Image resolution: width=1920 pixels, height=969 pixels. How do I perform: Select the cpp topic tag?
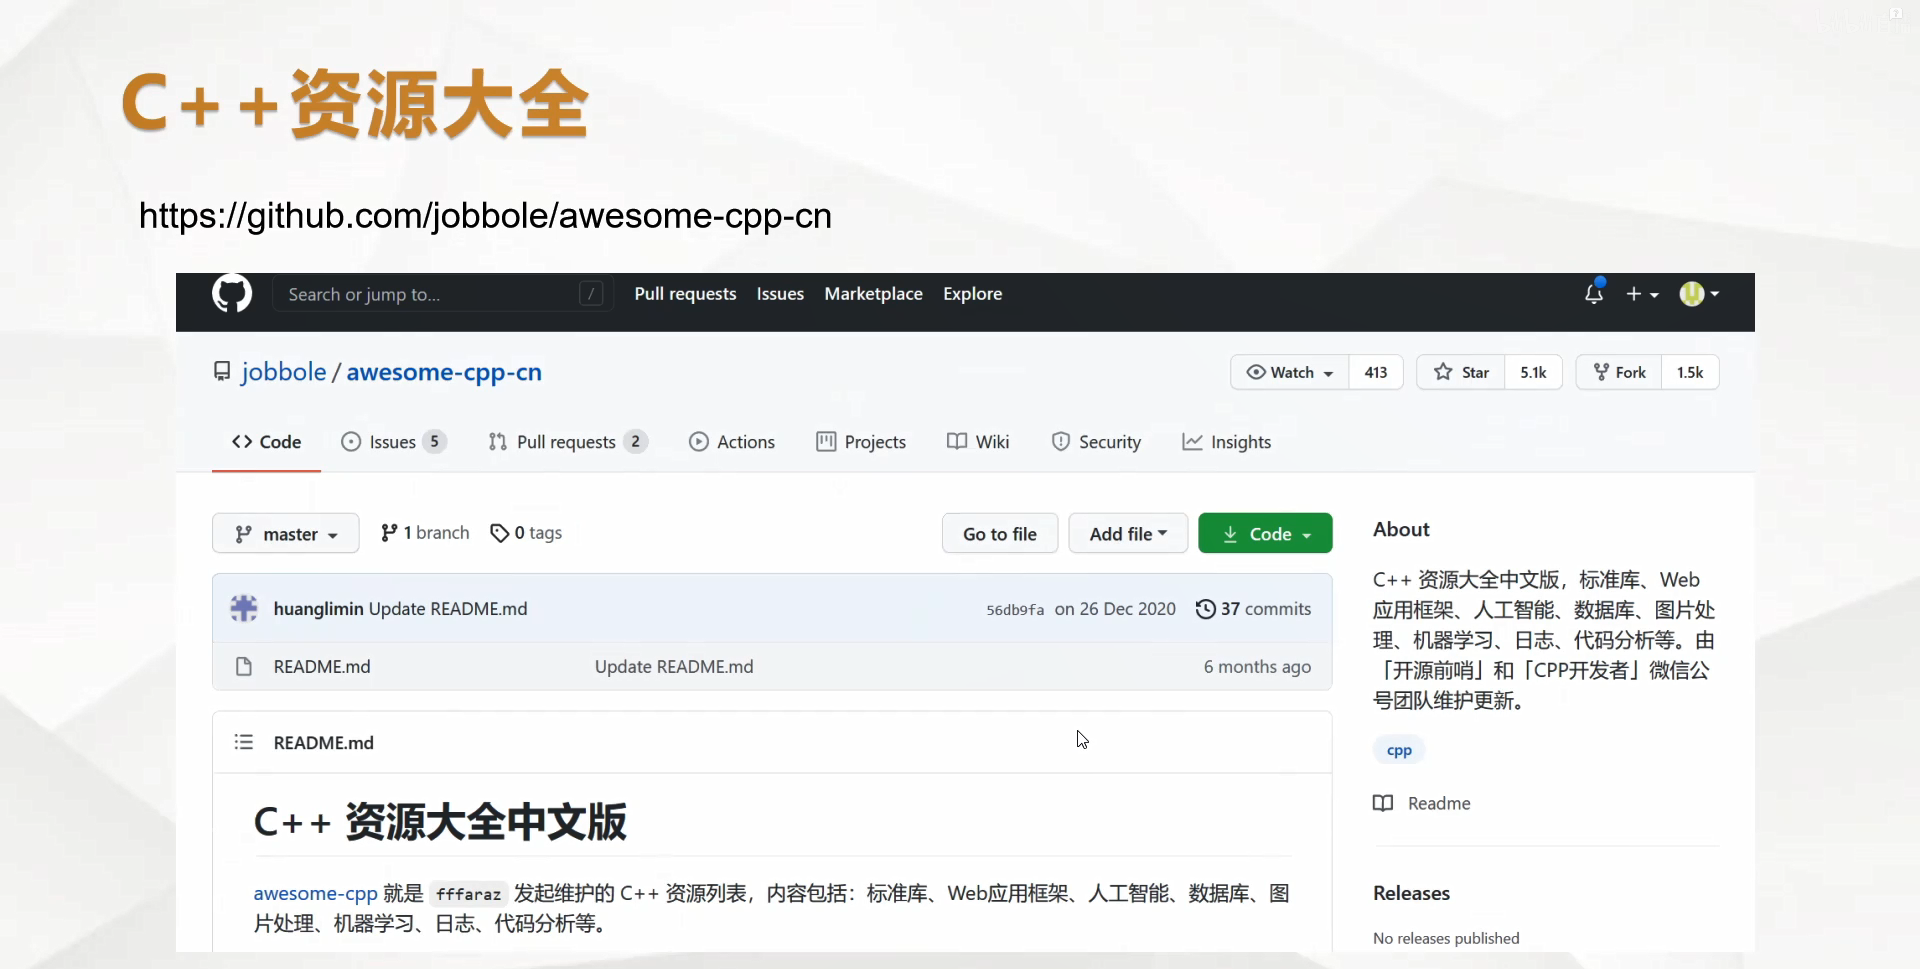(1399, 750)
